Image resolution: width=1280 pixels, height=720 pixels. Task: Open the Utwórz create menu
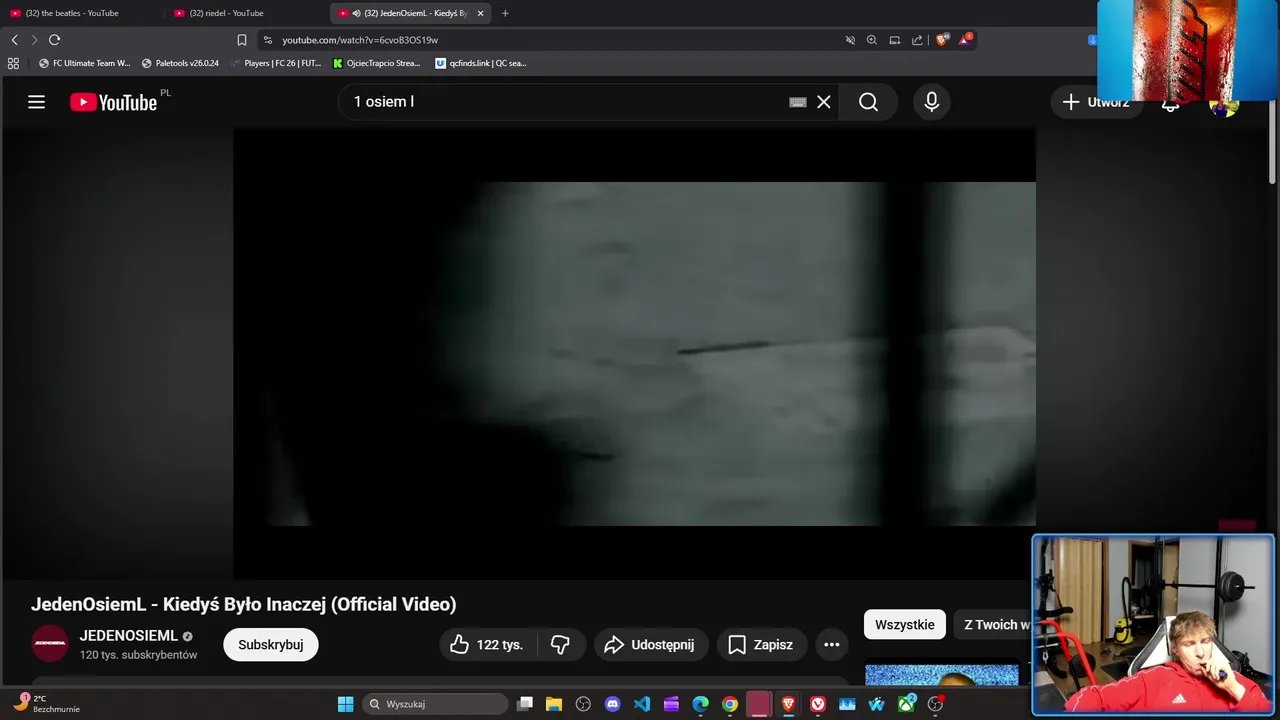1096,102
